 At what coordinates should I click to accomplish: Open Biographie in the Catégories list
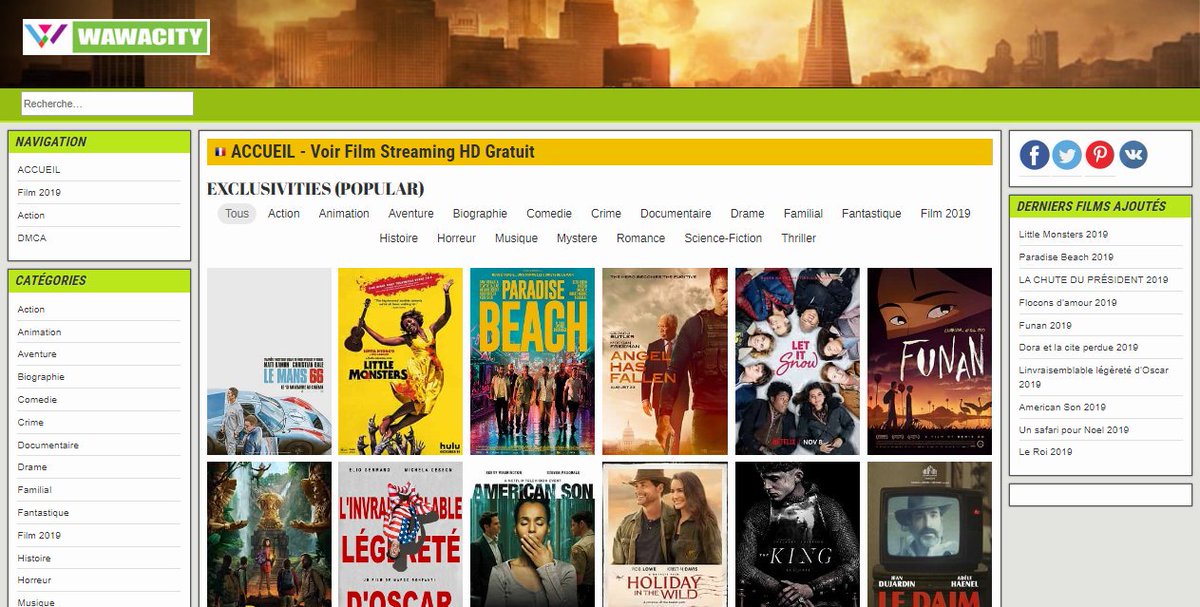[41, 377]
